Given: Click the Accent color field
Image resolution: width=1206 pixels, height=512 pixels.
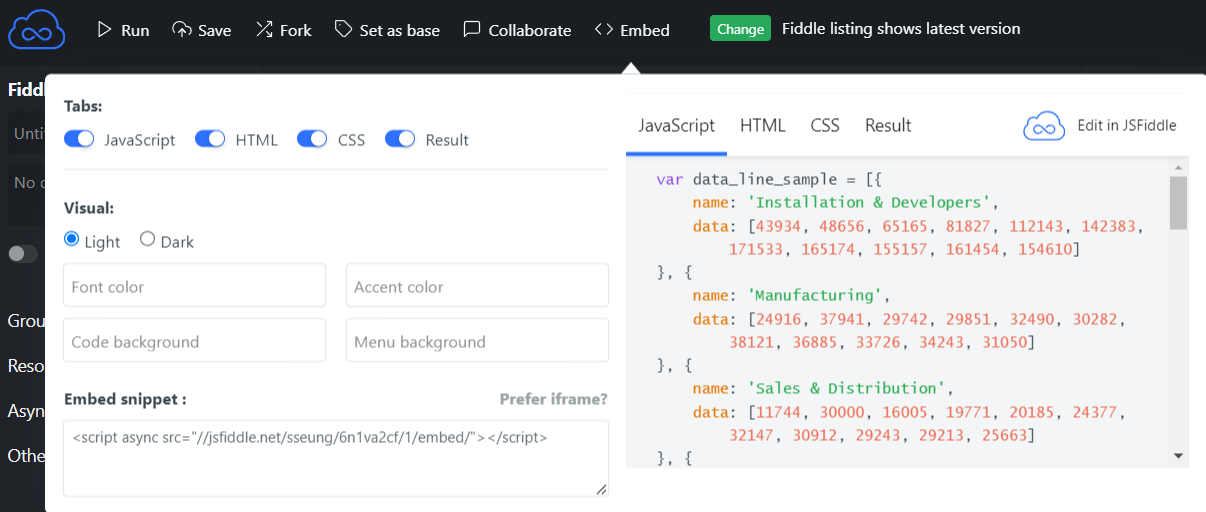Looking at the screenshot, I should click(477, 285).
